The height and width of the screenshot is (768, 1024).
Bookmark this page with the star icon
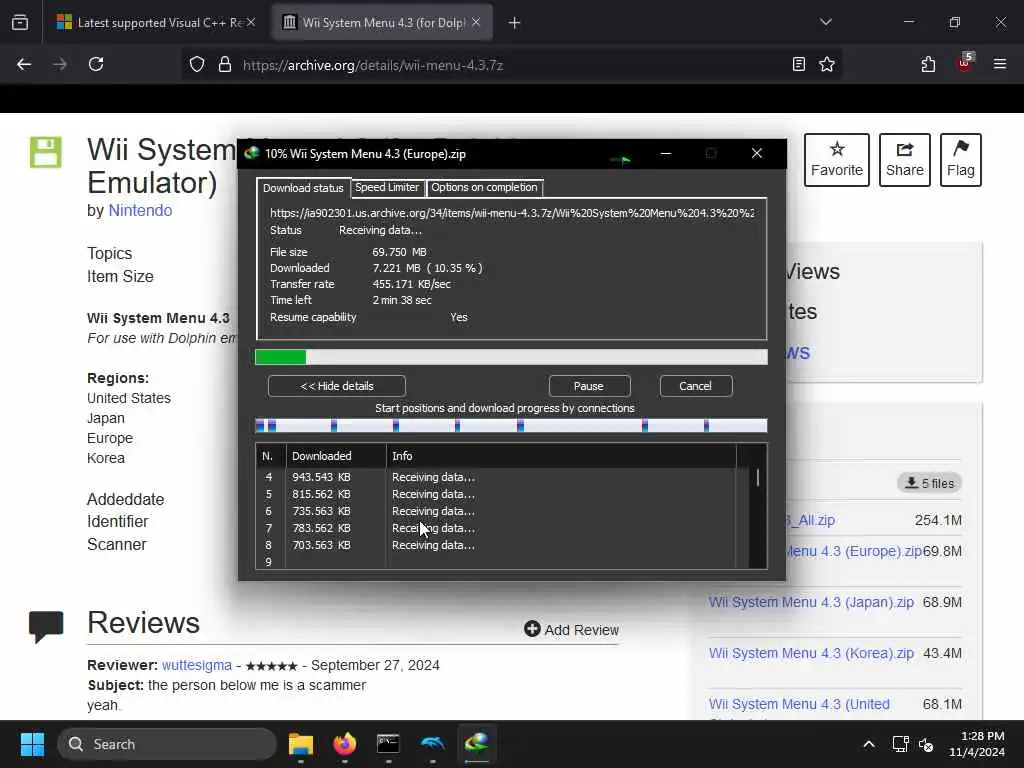pos(827,64)
